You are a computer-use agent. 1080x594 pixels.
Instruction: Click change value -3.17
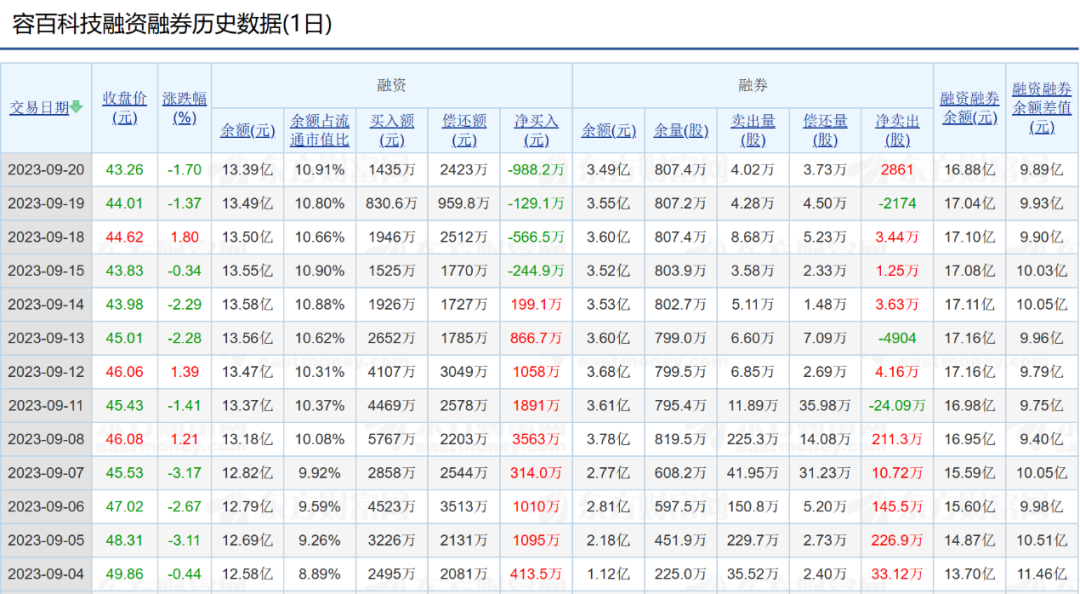(185, 473)
